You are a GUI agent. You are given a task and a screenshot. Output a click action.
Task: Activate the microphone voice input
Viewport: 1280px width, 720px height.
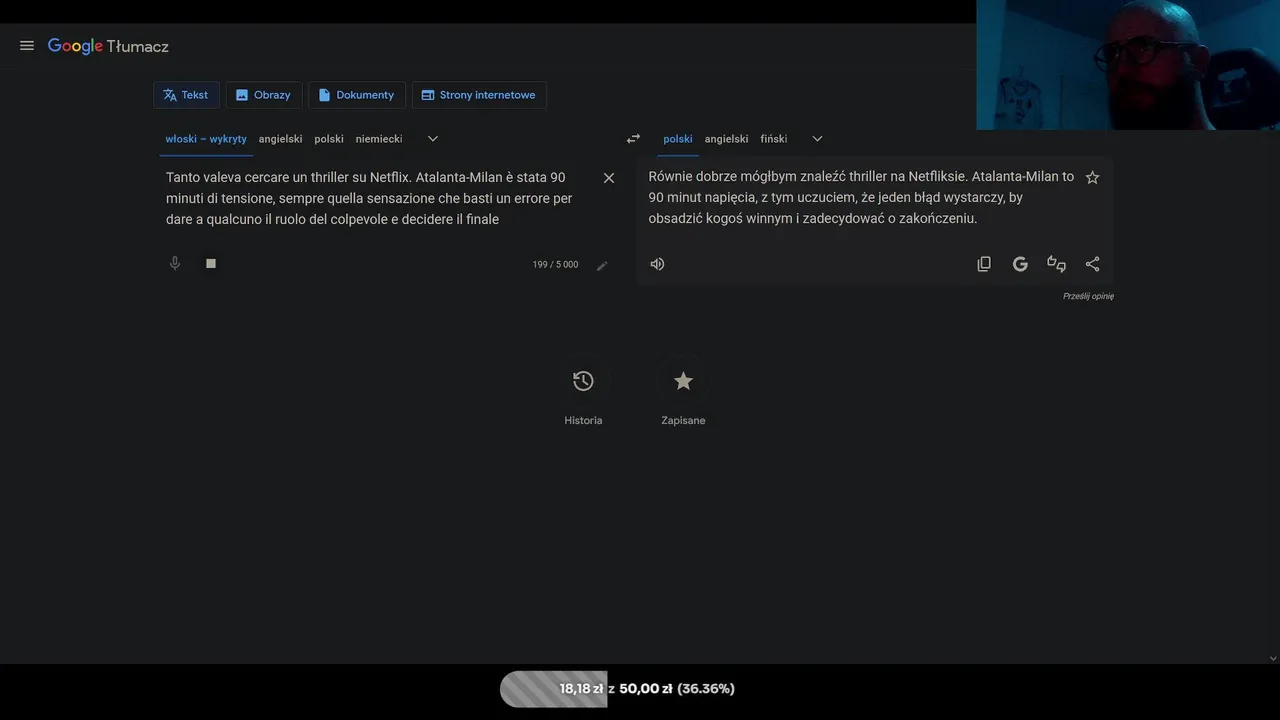pos(175,263)
